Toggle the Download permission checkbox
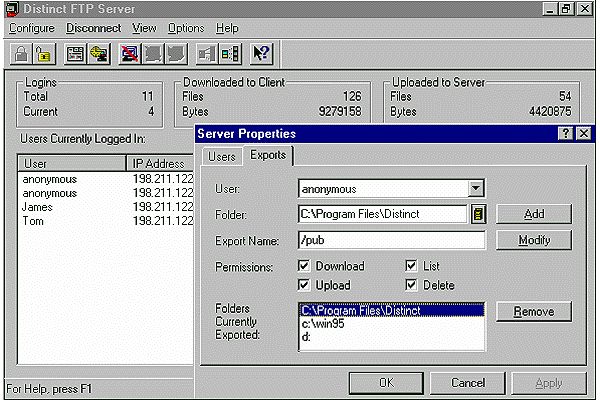The image size is (600, 400). click(303, 266)
